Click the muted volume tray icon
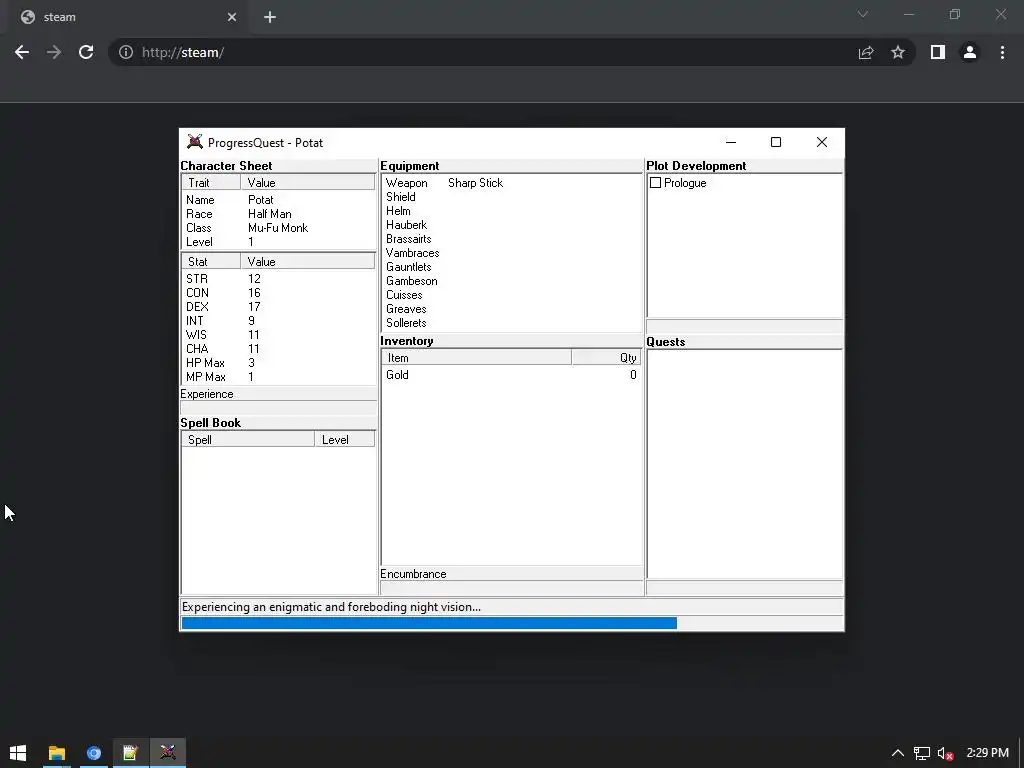Viewport: 1024px width, 768px height. coord(946,754)
